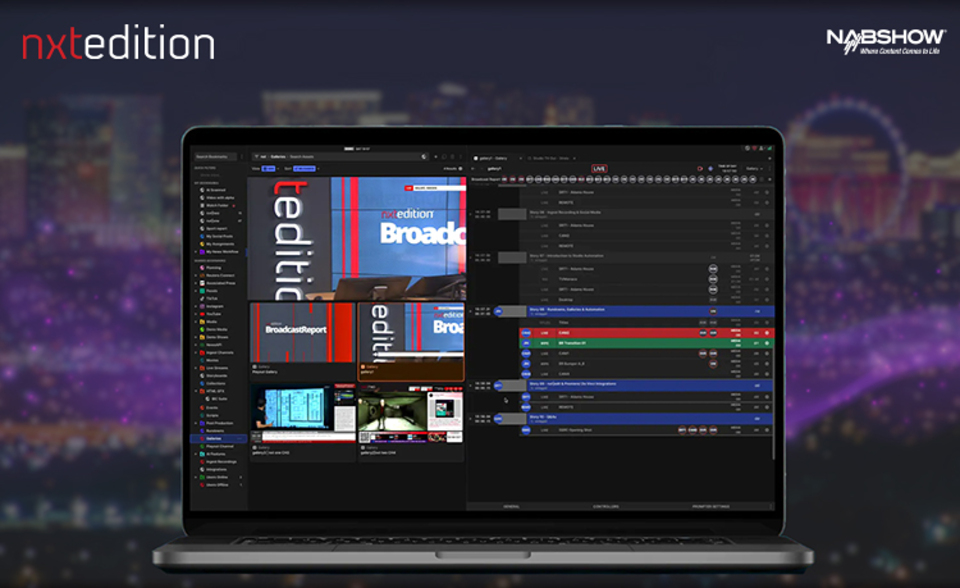Click the status icon on the GUIDE Opening Shot row
960x588 pixels.
526,430
